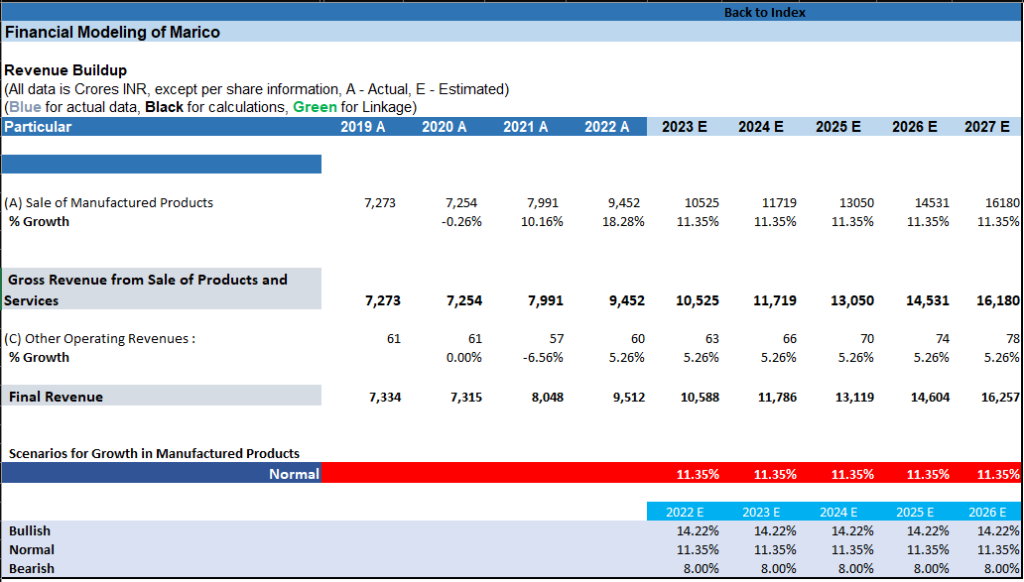Select the 18.28% growth value for 2022 A
The height and width of the screenshot is (582, 1024).
[625, 222]
